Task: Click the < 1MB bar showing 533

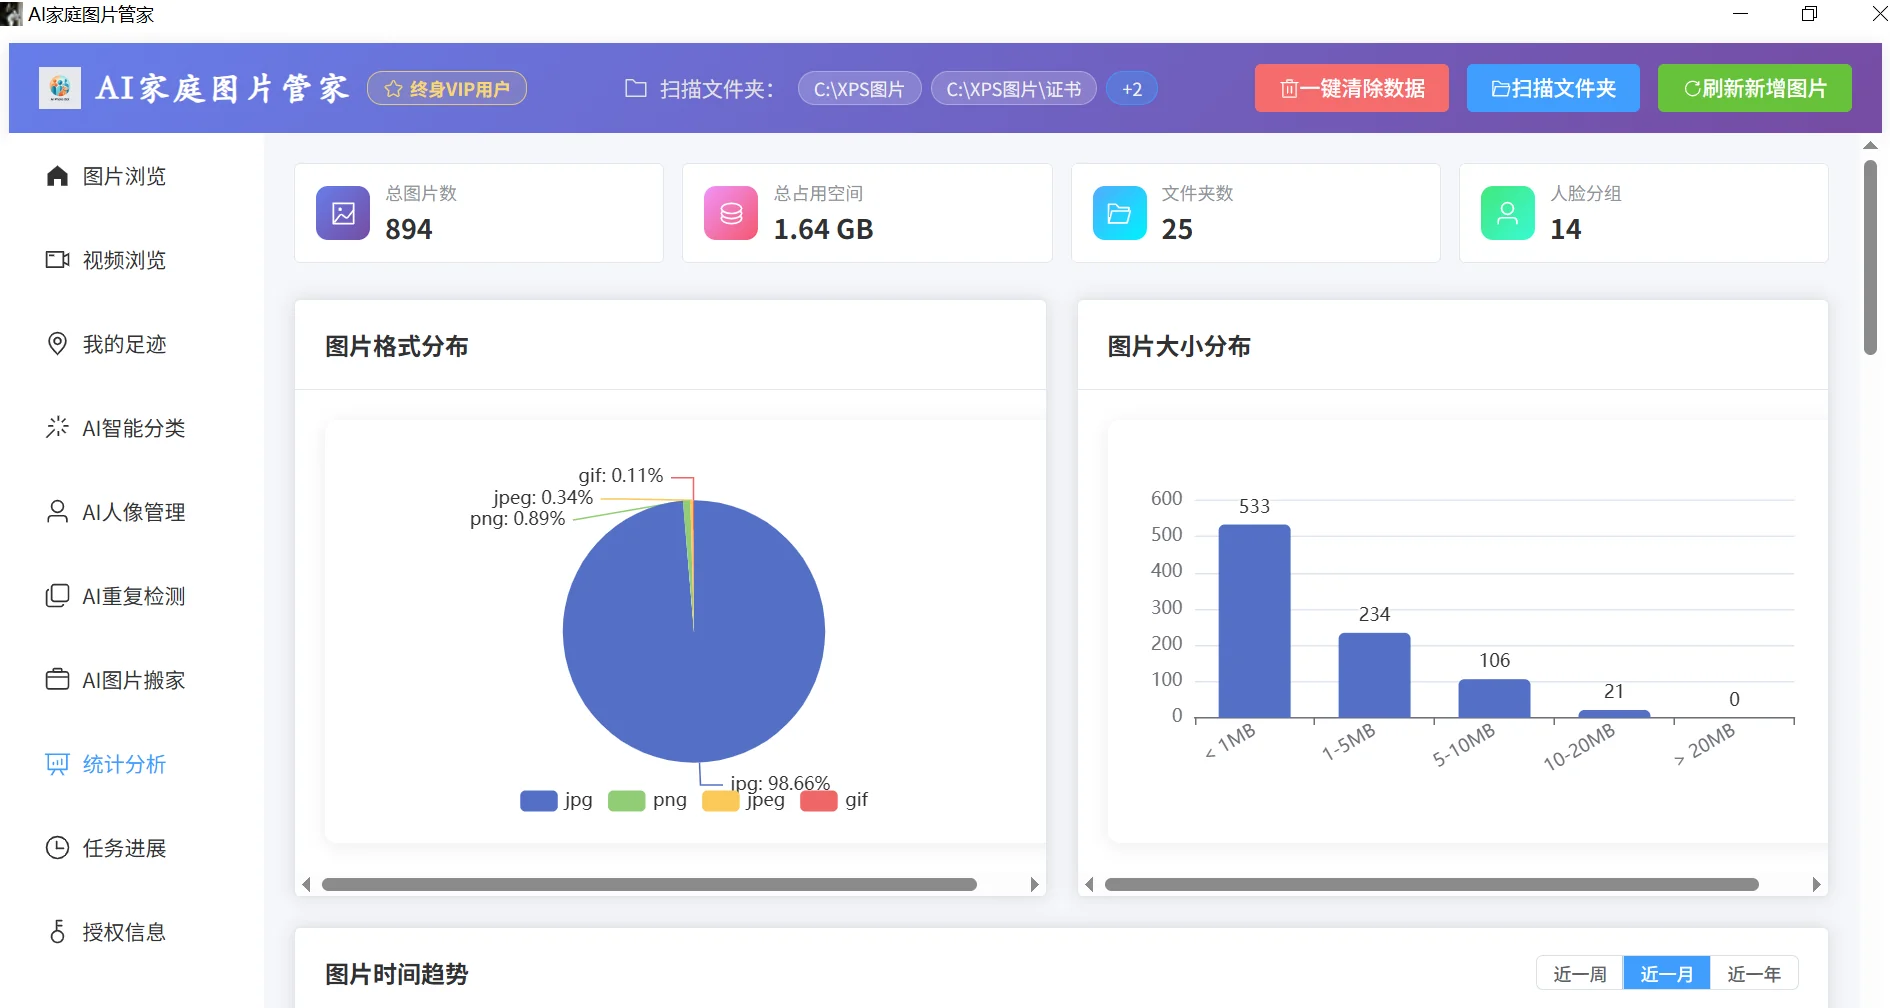Action: tap(1254, 621)
